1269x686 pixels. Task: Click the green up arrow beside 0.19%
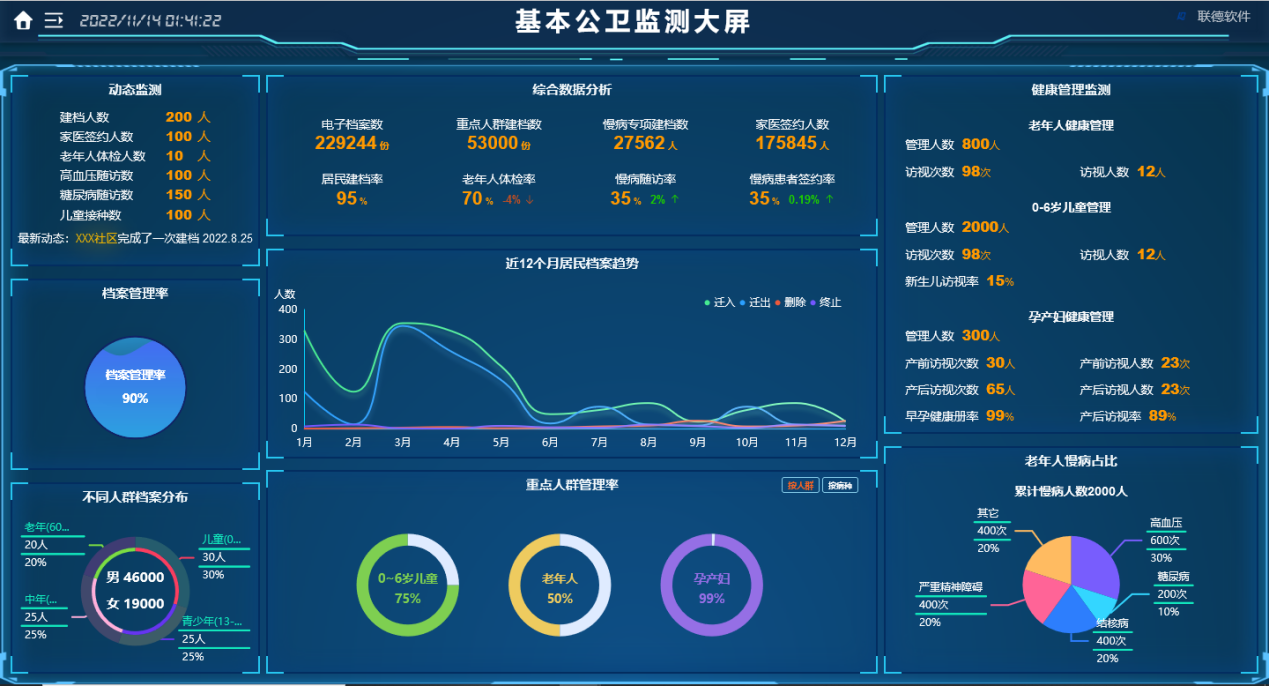828,200
